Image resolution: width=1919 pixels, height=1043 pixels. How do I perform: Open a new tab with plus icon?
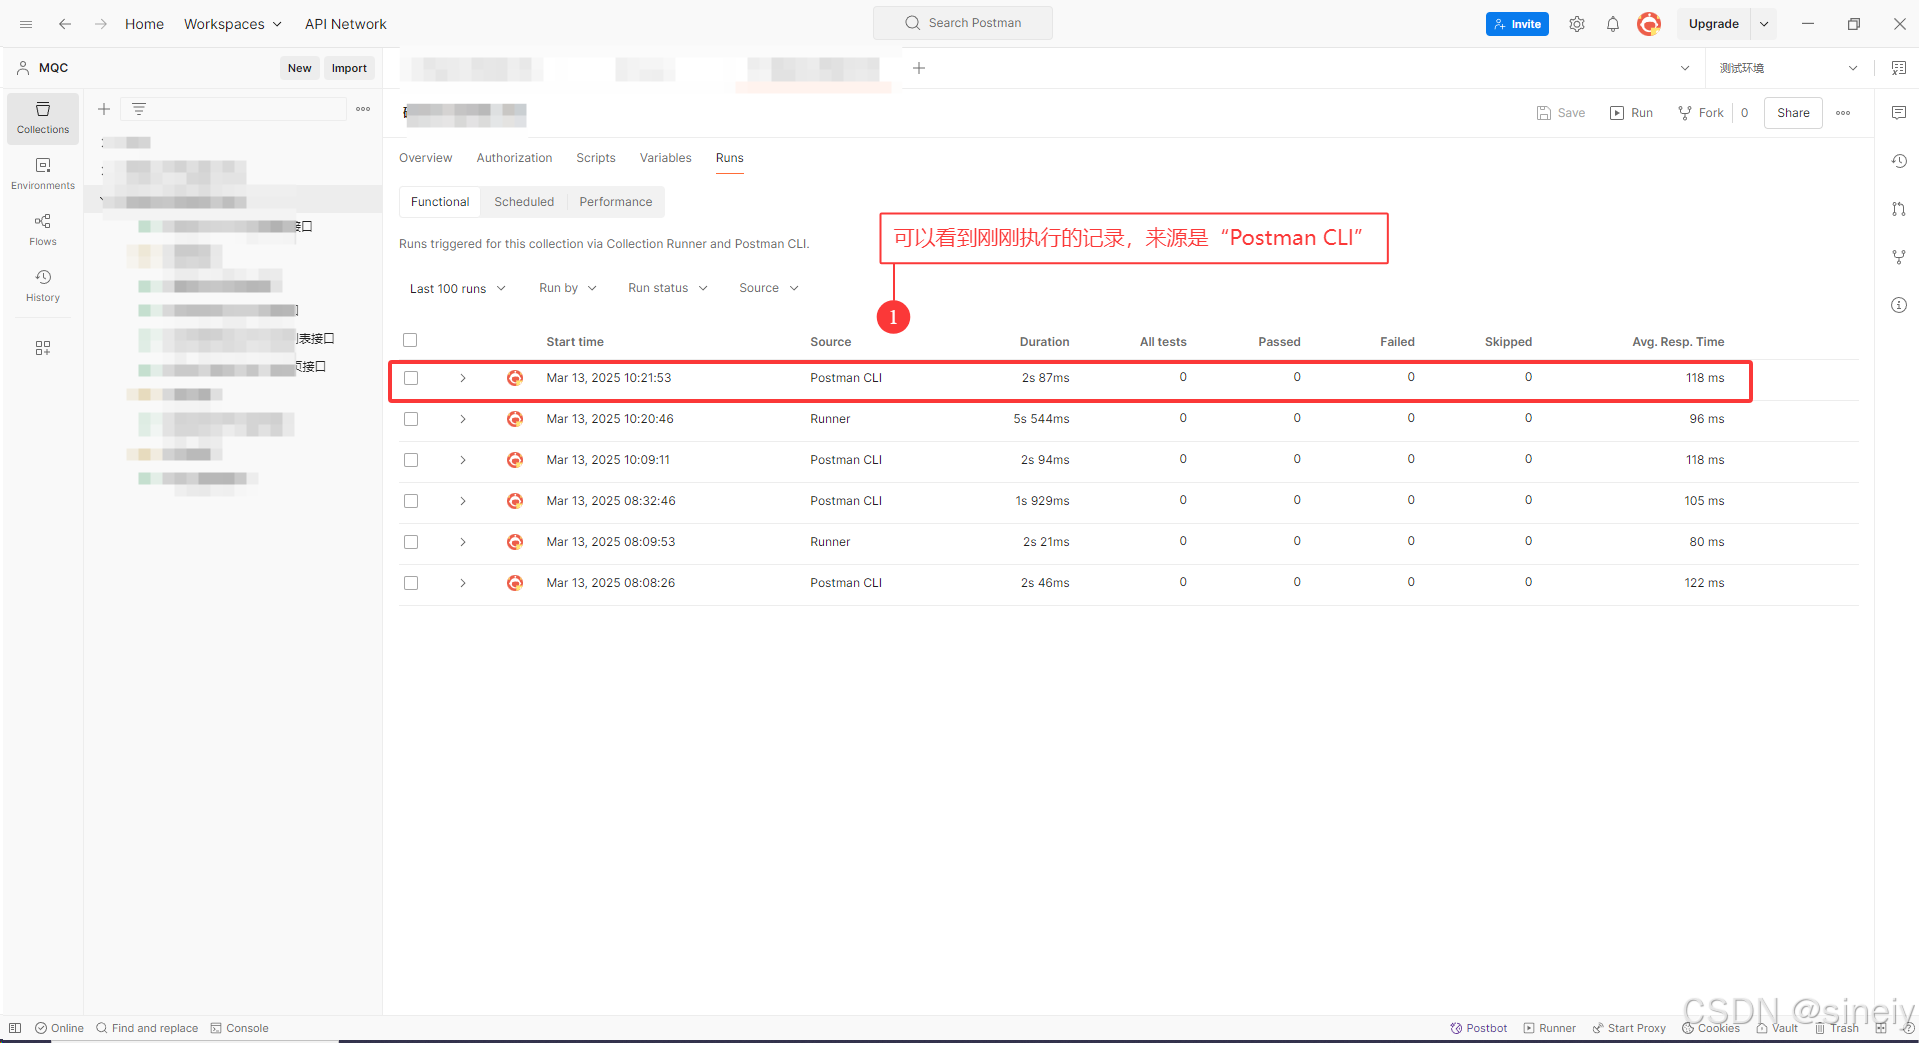point(919,68)
